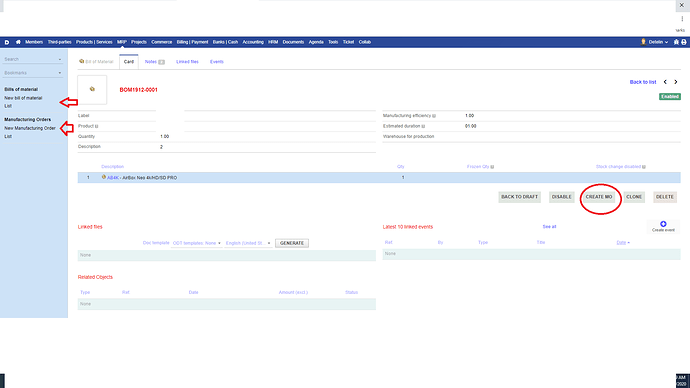Click the CREATE MO button
690x388 pixels.
599,197
